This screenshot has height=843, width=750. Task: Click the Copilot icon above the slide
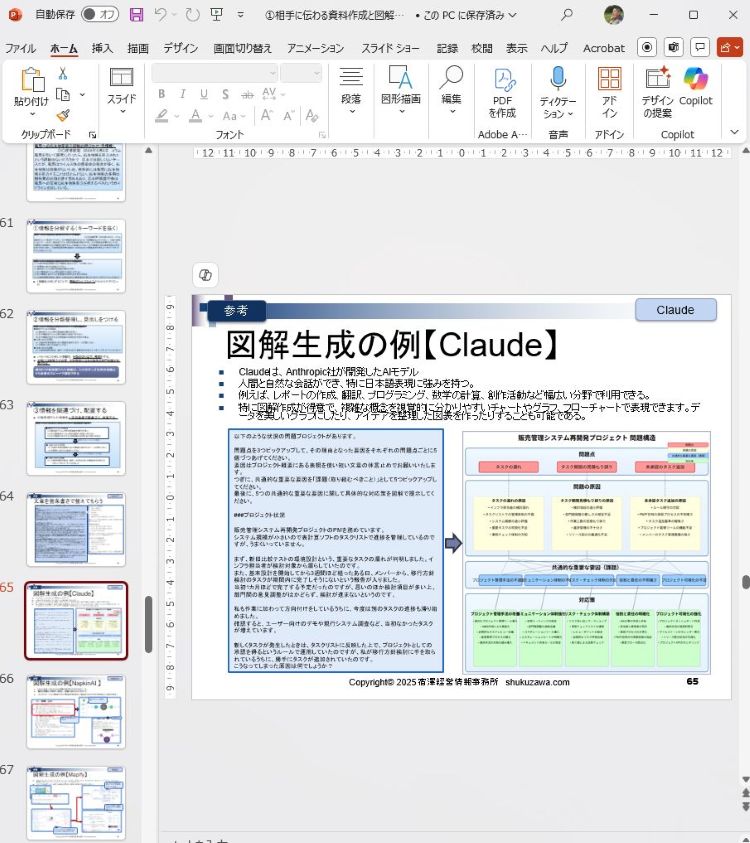tap(205, 275)
